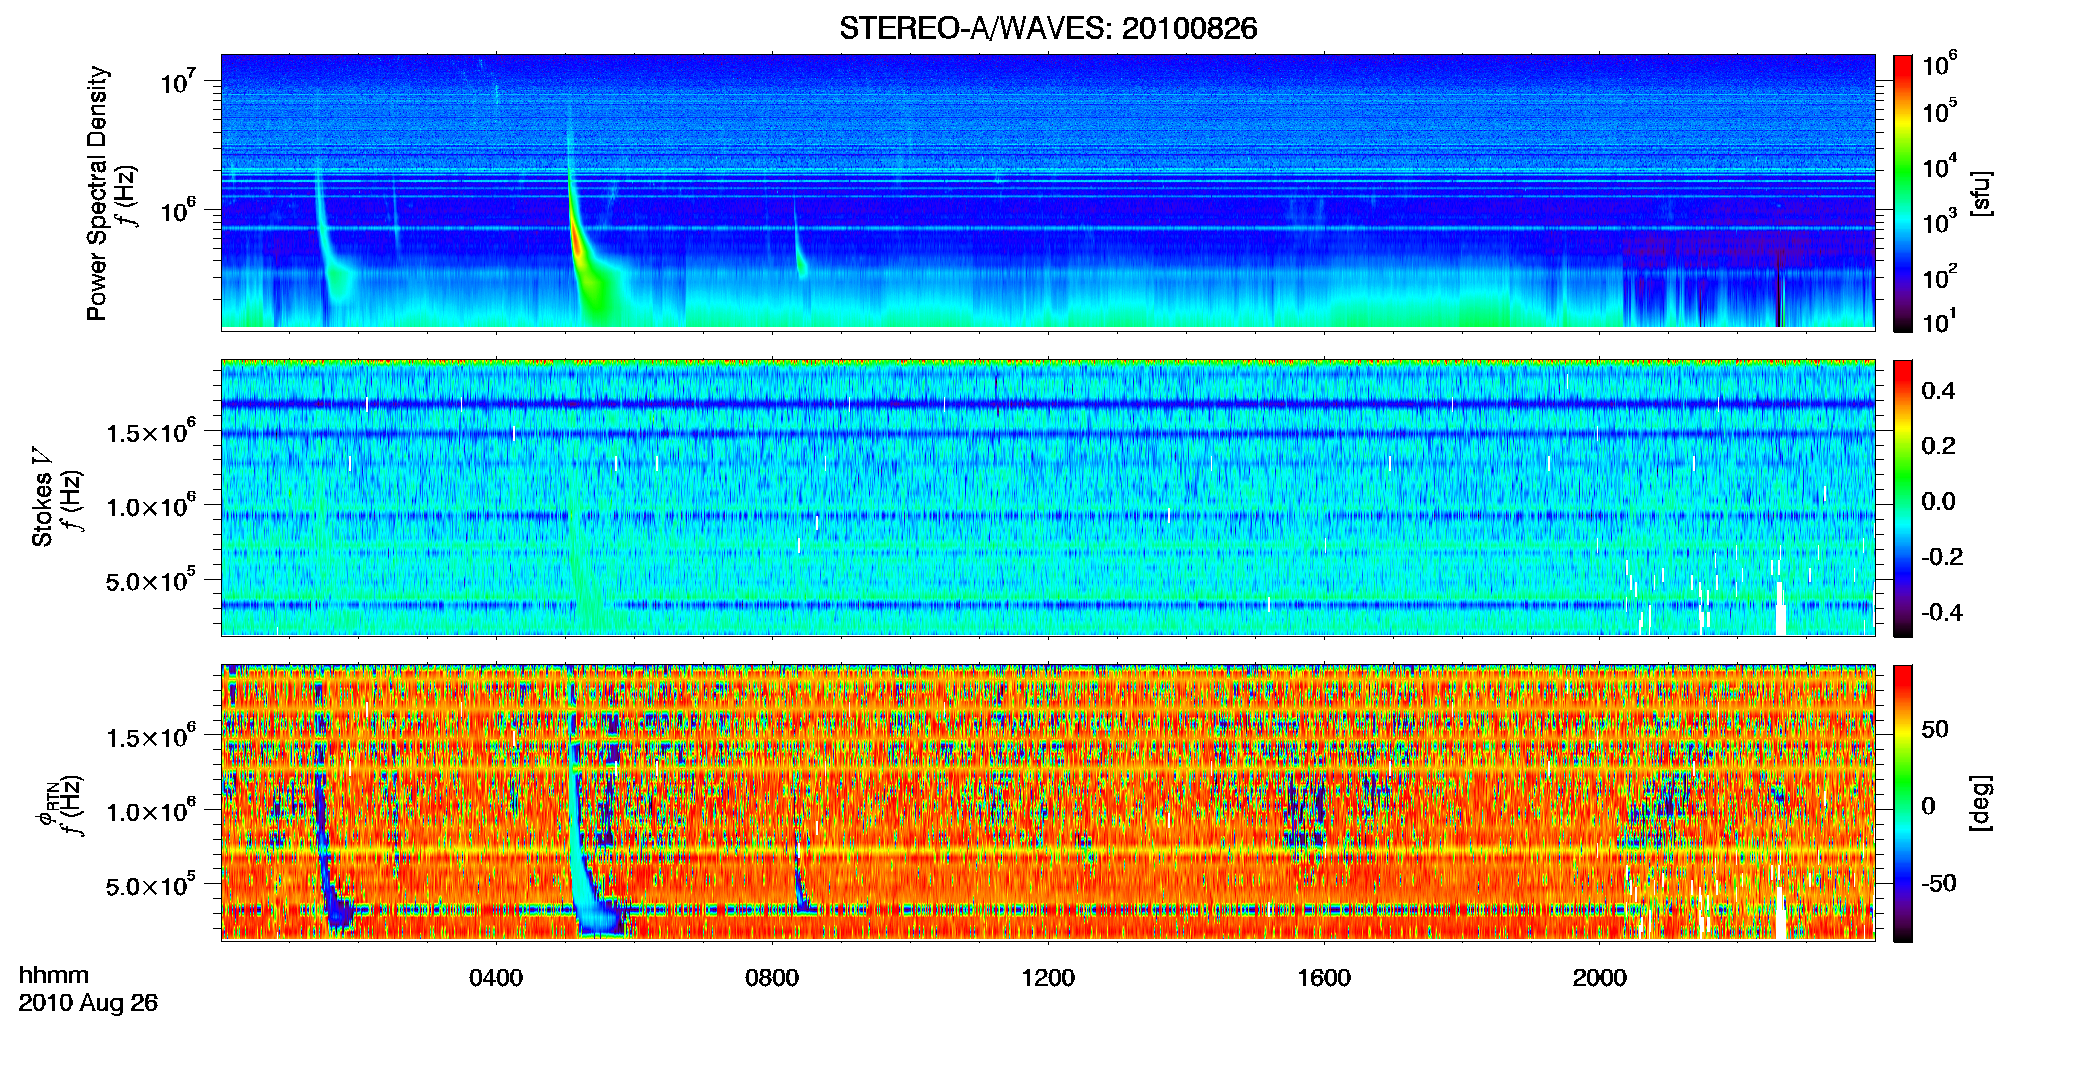The image size is (2096, 1080).
Task: Click the 1.5×10^6 tick of Stokes V panel
Action: (x=151, y=431)
